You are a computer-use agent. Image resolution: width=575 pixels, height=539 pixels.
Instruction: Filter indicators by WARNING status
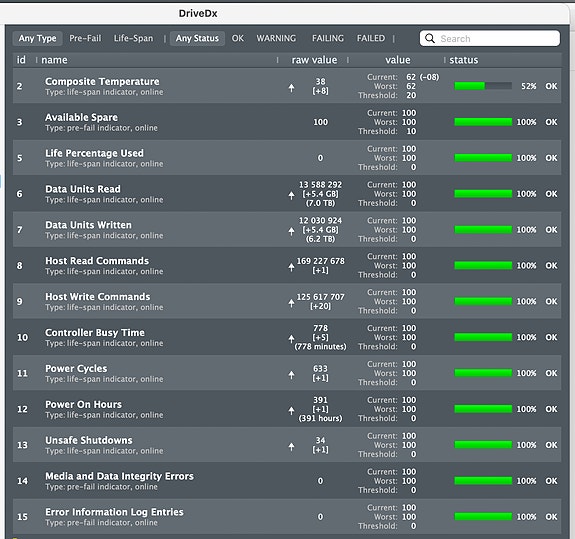coord(276,38)
